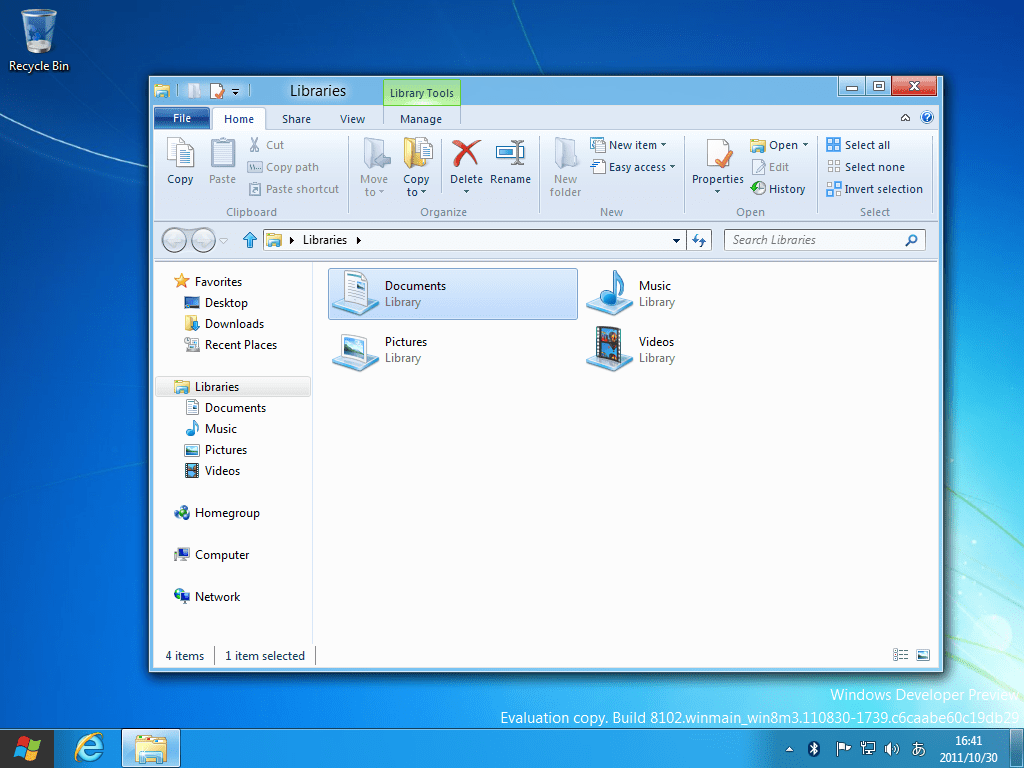Screen dimensions: 1024x768
Task: Click the Library Tools contextual tab
Action: 422,93
